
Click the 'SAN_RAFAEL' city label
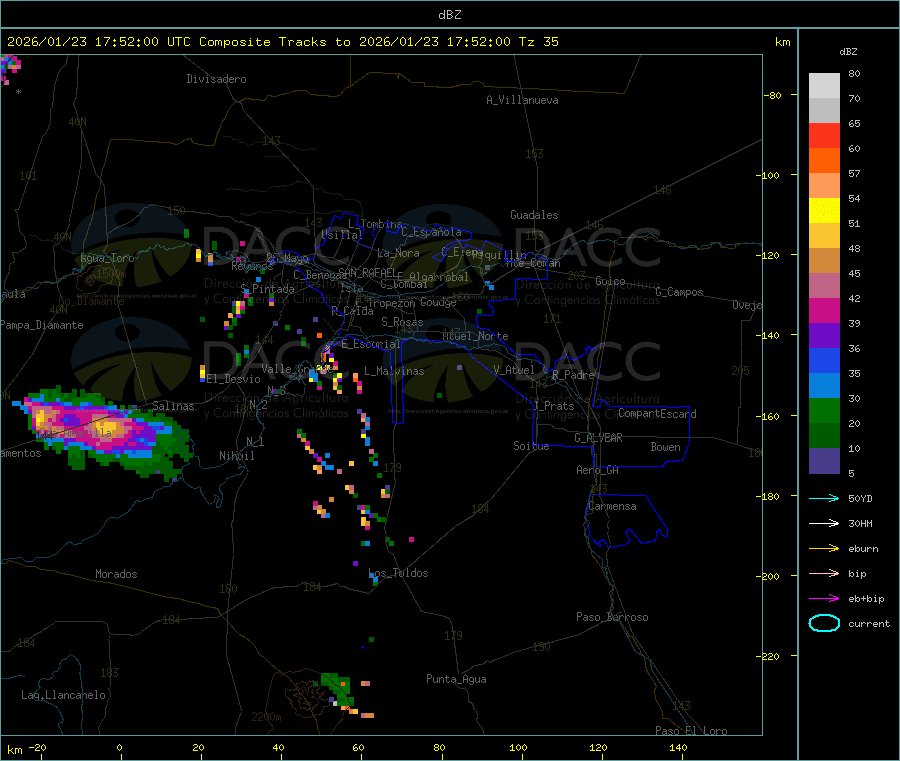tap(367, 272)
